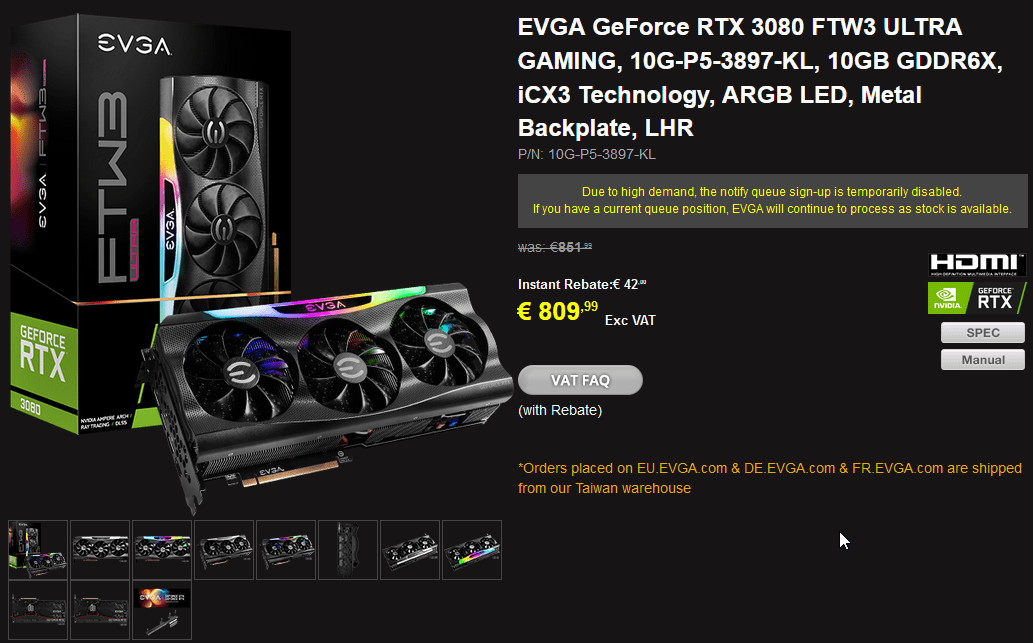Click the HDMI logo badge
The image size is (1033, 643).
click(x=977, y=264)
